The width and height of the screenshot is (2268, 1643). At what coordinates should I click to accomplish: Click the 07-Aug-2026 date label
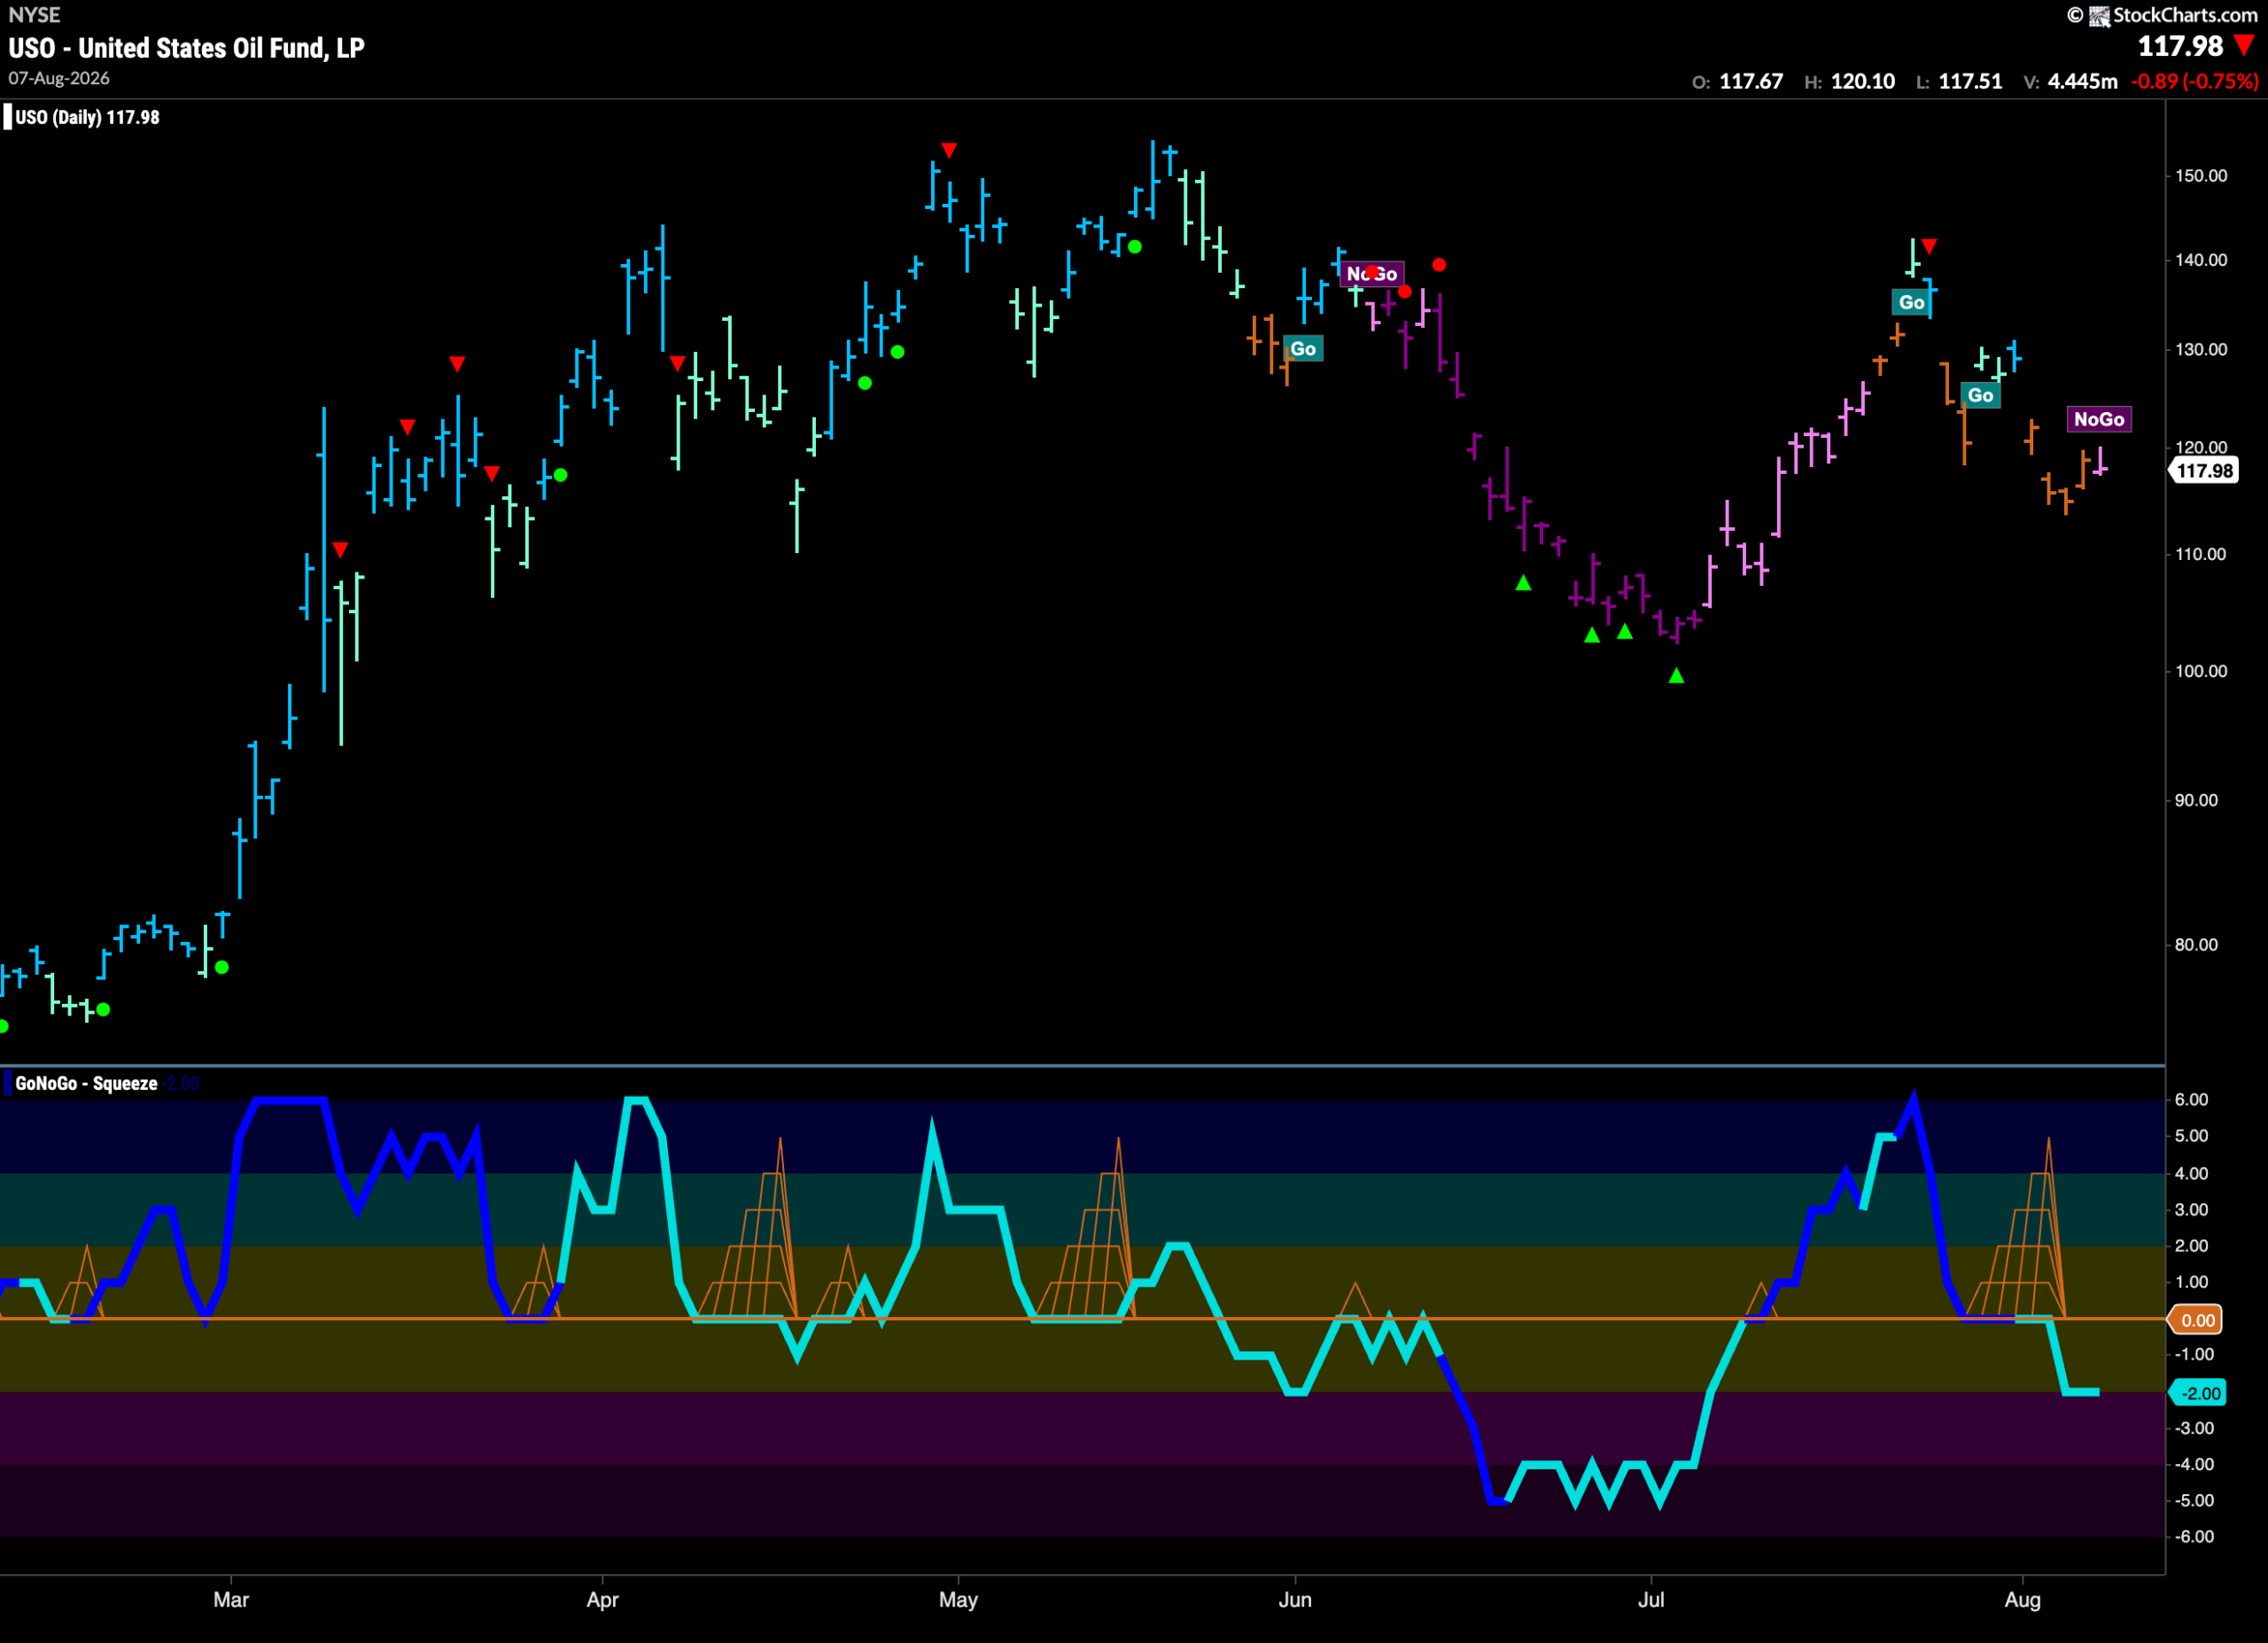[x=59, y=78]
